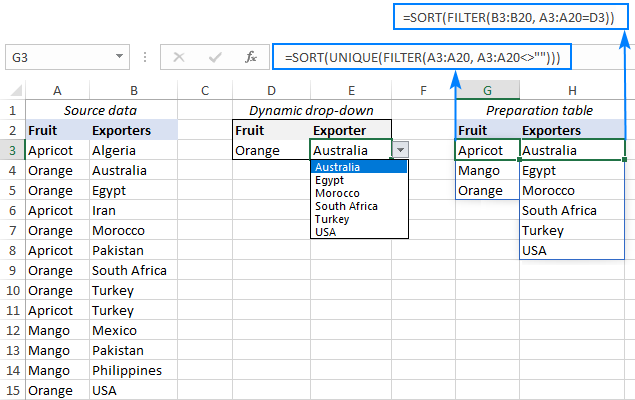This screenshot has height=400, width=635.
Task: Click the Insert Function fx icon
Action: click(x=252, y=58)
